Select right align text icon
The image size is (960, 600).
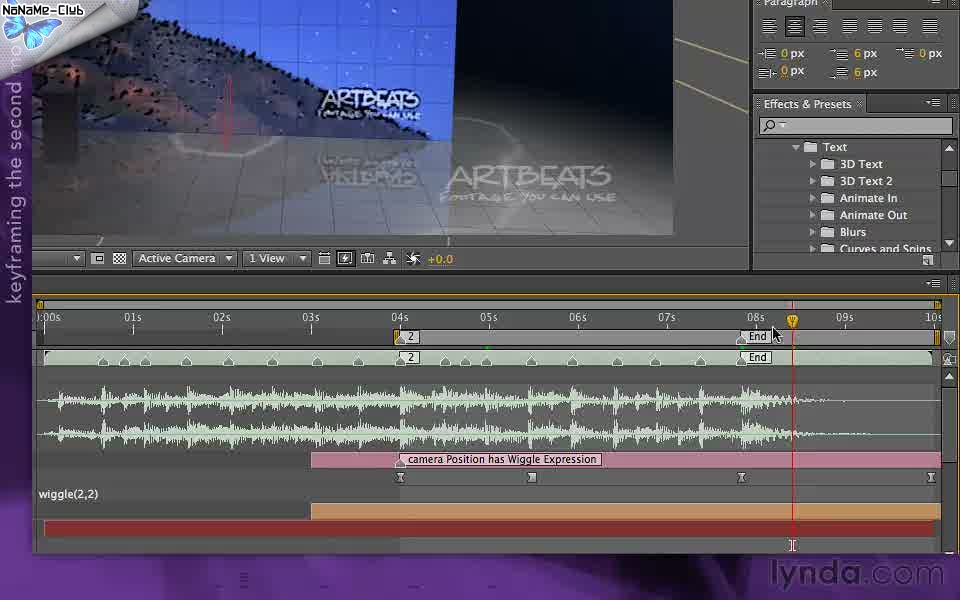820,27
